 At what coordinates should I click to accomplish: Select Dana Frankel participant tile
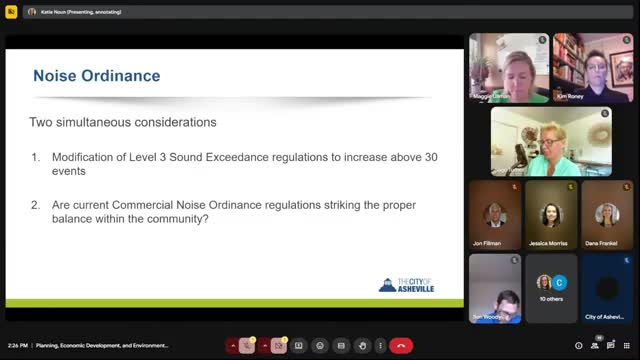tap(607, 215)
